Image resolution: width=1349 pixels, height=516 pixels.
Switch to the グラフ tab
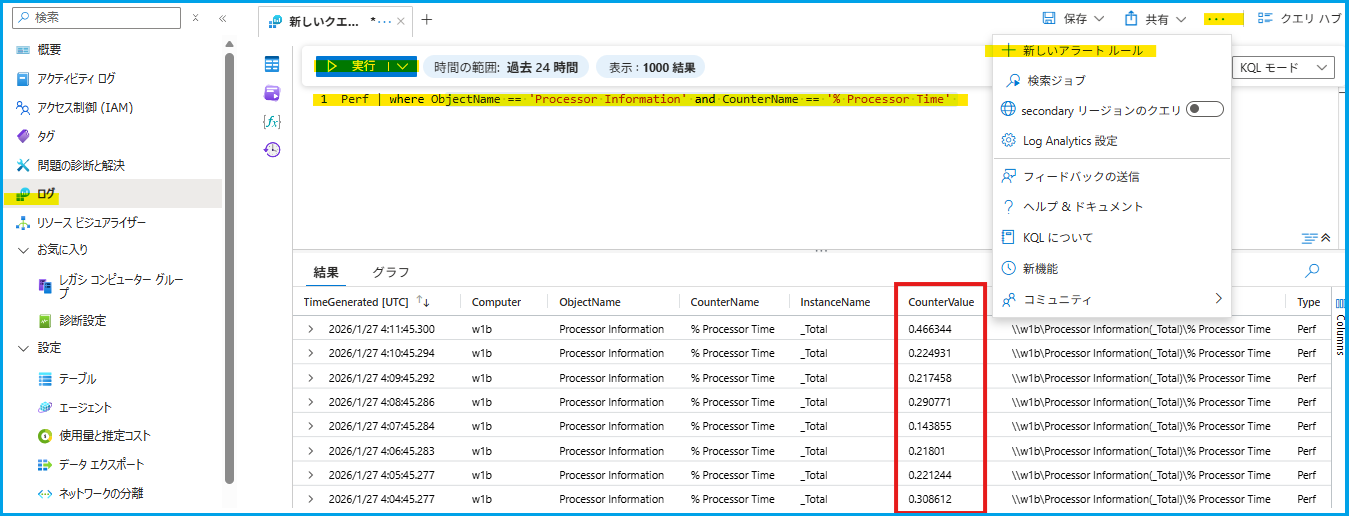click(391, 272)
